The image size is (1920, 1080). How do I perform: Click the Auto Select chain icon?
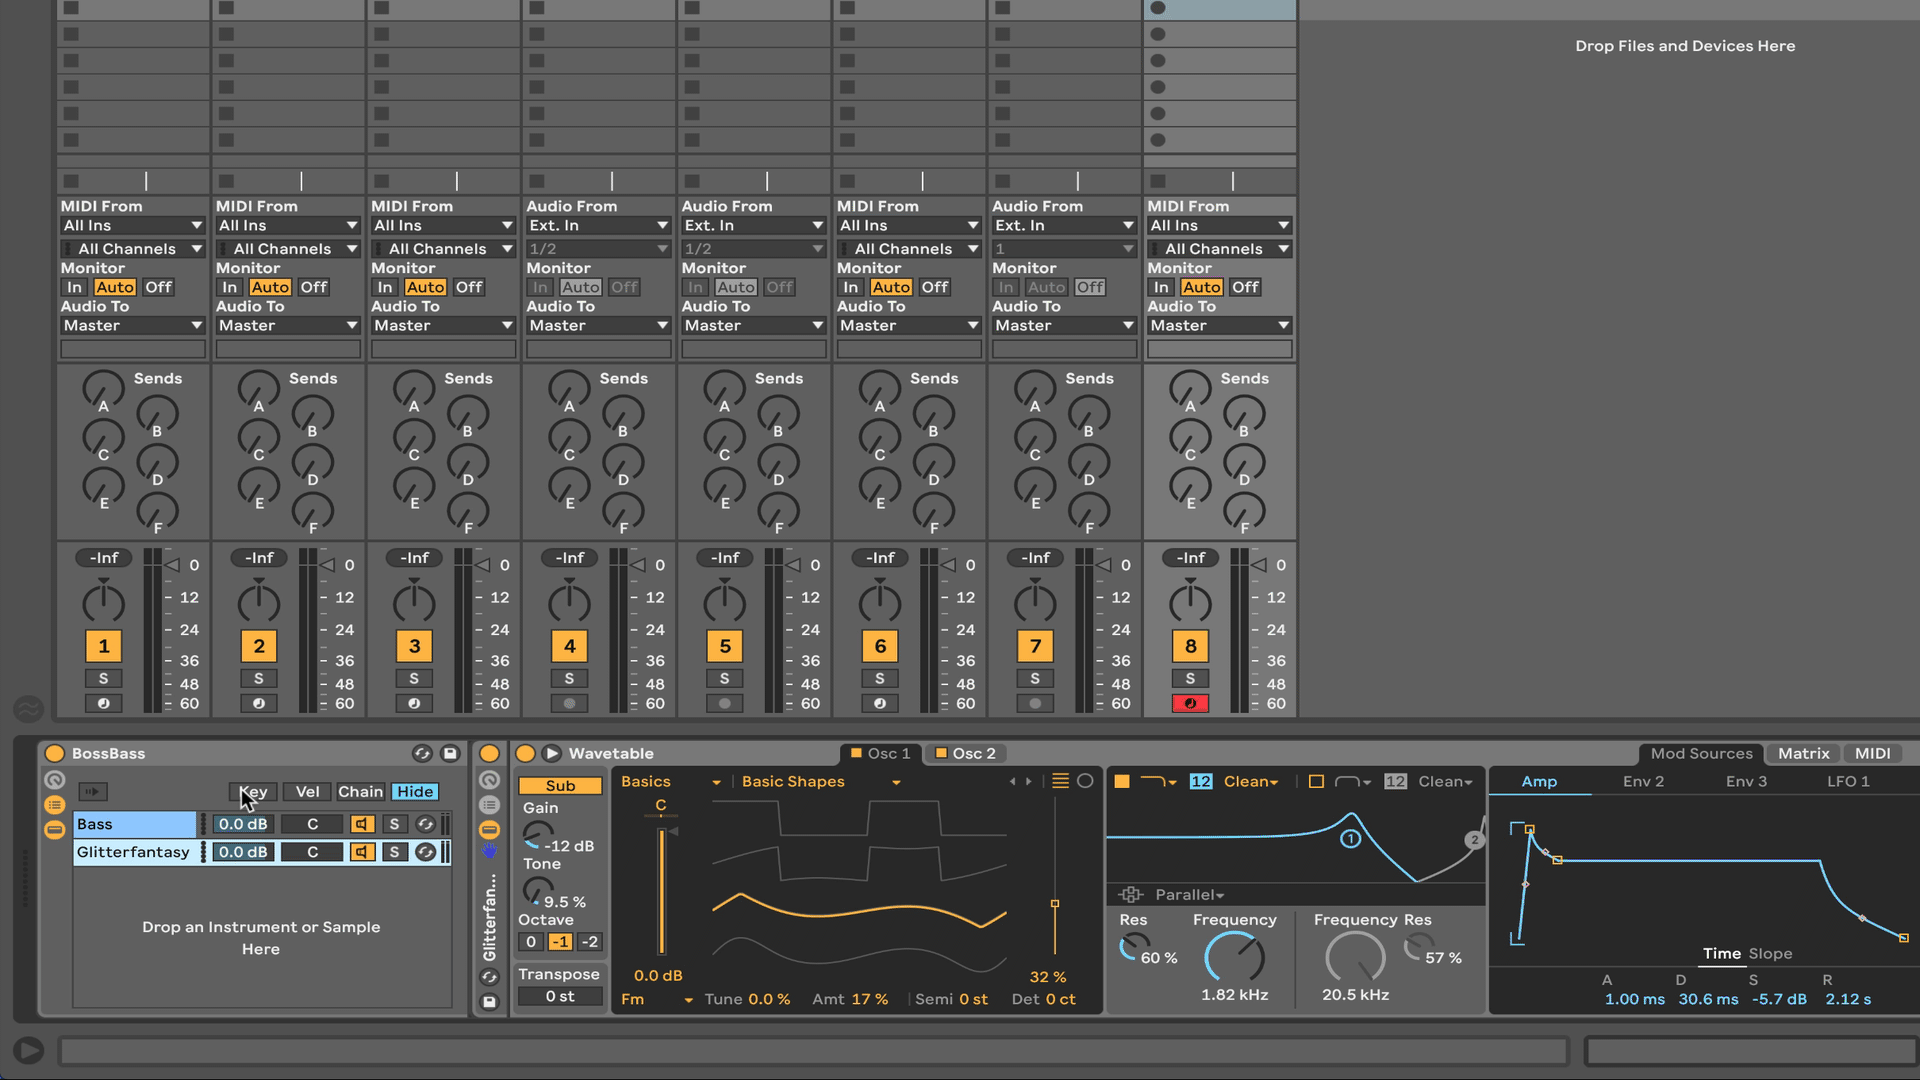(92, 791)
